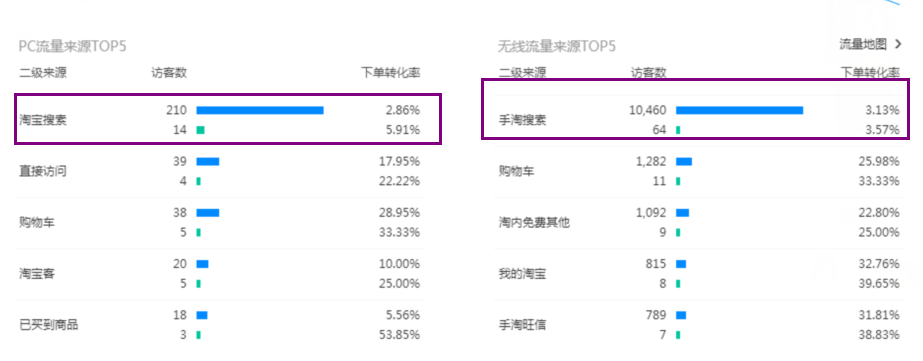Select the 手淘旺信 source entry
The width and height of the screenshot is (923, 361).
pos(523,324)
